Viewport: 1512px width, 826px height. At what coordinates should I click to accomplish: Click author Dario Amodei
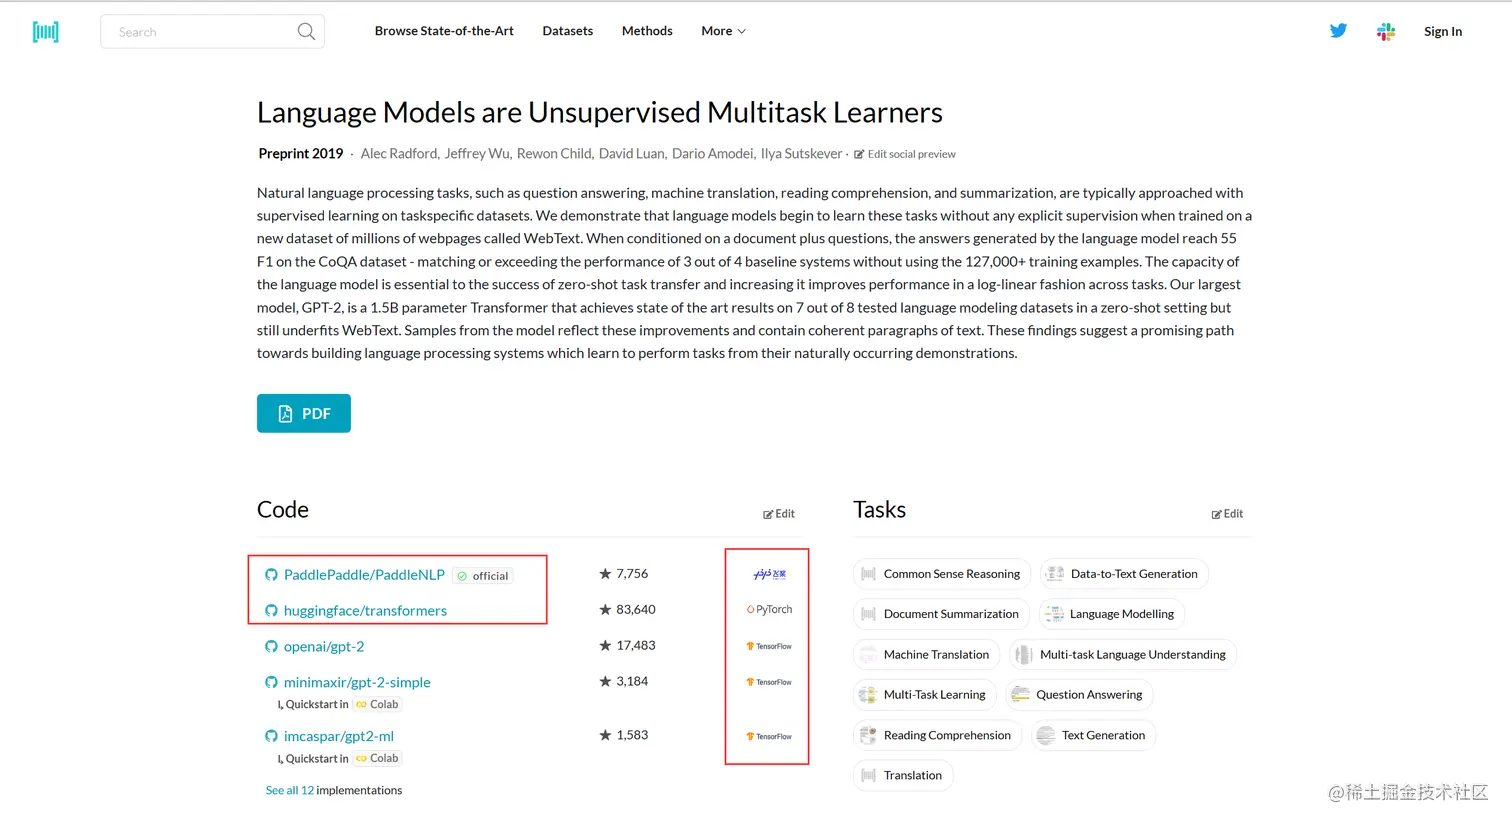(x=713, y=154)
